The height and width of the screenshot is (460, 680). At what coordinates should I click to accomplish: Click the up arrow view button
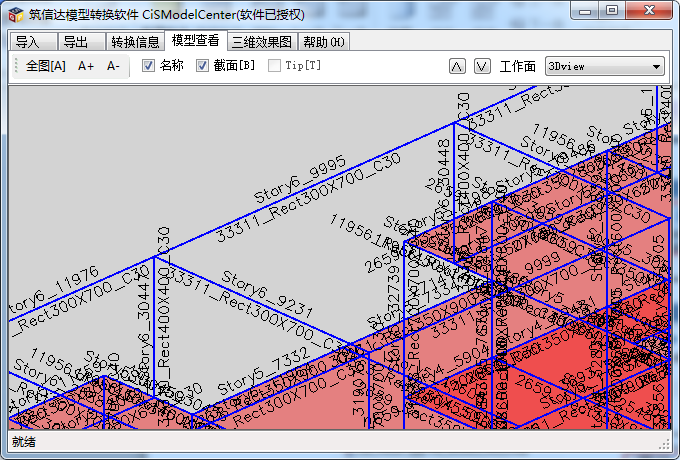coord(457,66)
